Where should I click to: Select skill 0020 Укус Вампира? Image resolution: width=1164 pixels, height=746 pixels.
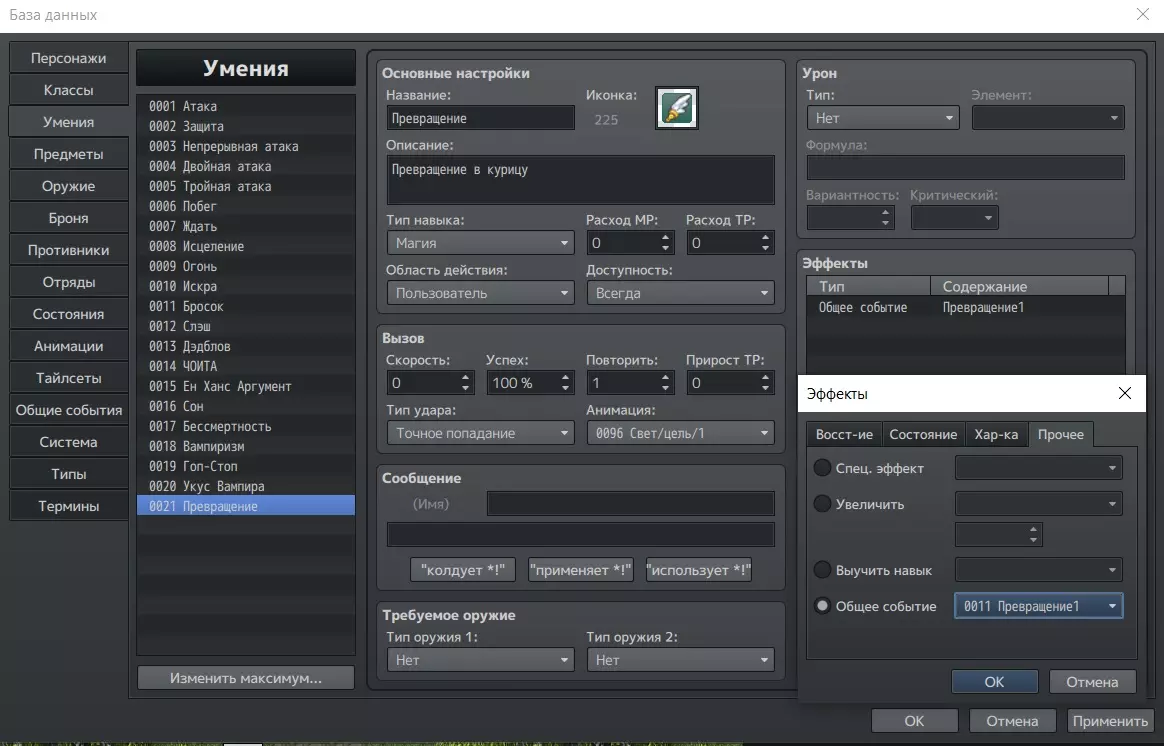point(246,486)
